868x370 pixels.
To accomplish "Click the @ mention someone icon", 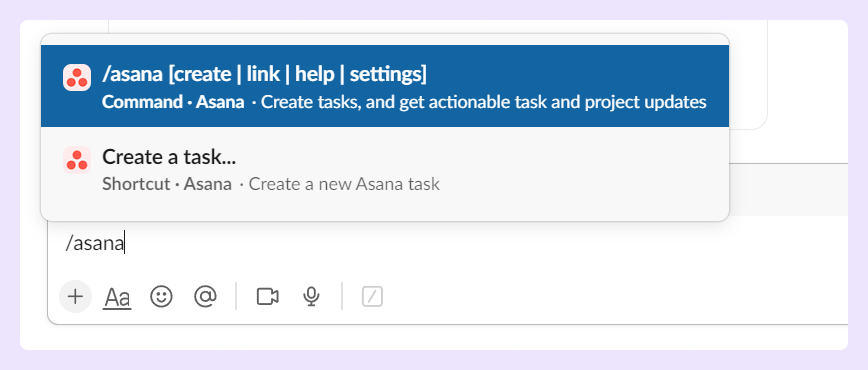I will [205, 297].
